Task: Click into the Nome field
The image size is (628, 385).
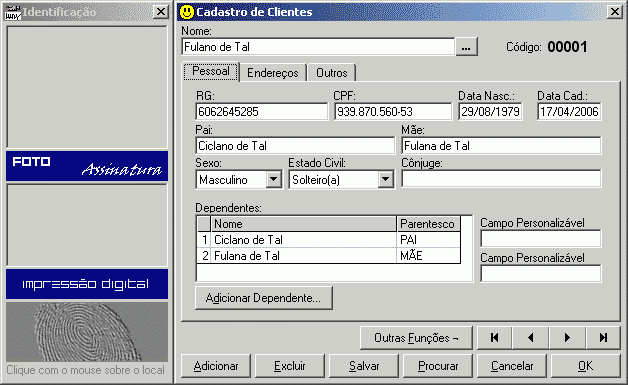Action: point(318,47)
